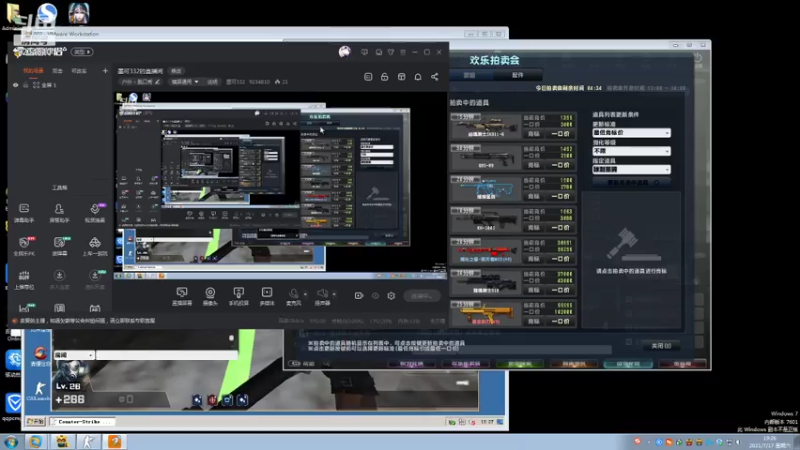
Task: Click the speaker icon in streaming toolbar
Action: (x=322, y=293)
